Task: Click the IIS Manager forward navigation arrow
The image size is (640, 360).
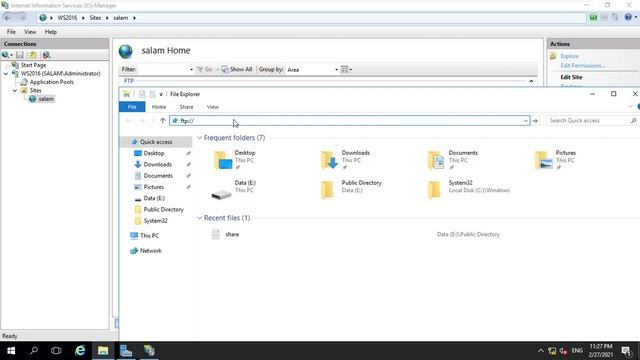Action: (x=22, y=18)
